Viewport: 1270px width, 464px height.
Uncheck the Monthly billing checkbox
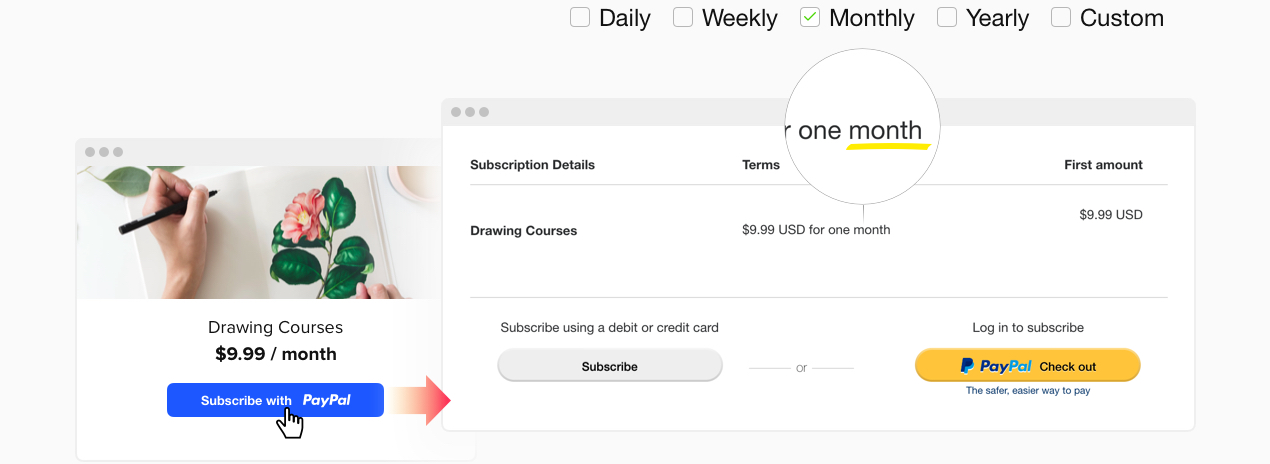click(x=810, y=17)
